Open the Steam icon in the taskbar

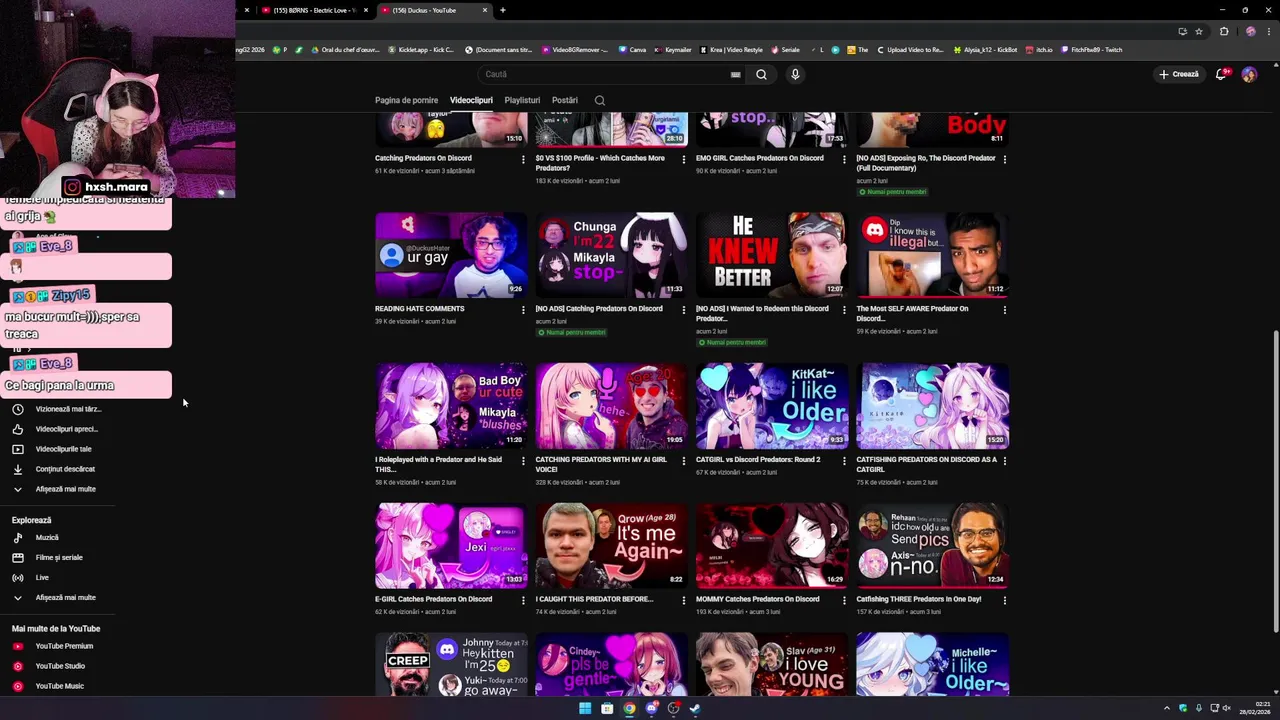695,709
